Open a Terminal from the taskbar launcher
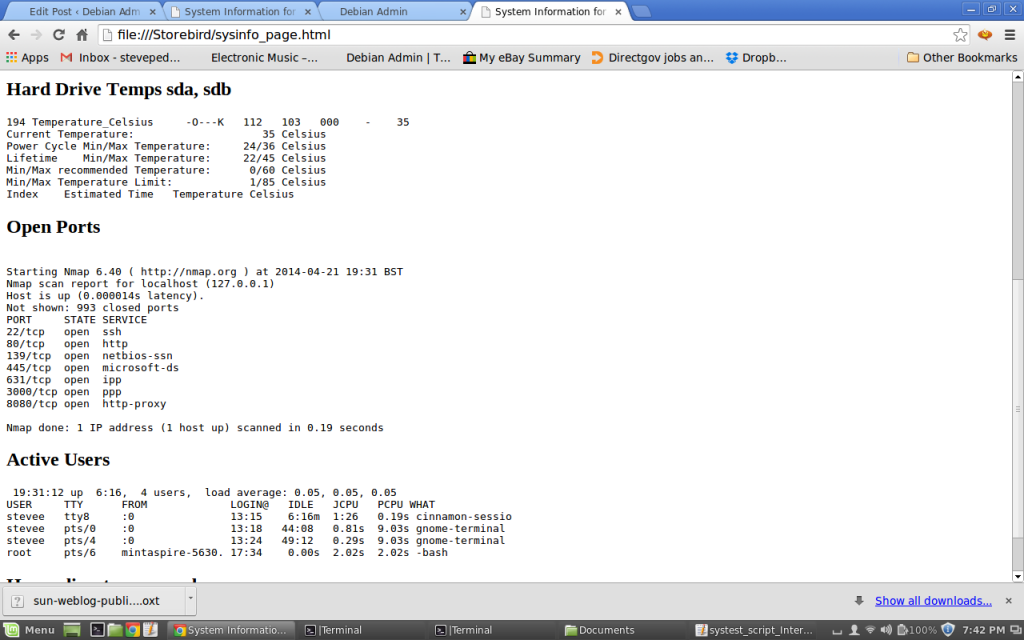The height and width of the screenshot is (640, 1024). (x=96, y=631)
